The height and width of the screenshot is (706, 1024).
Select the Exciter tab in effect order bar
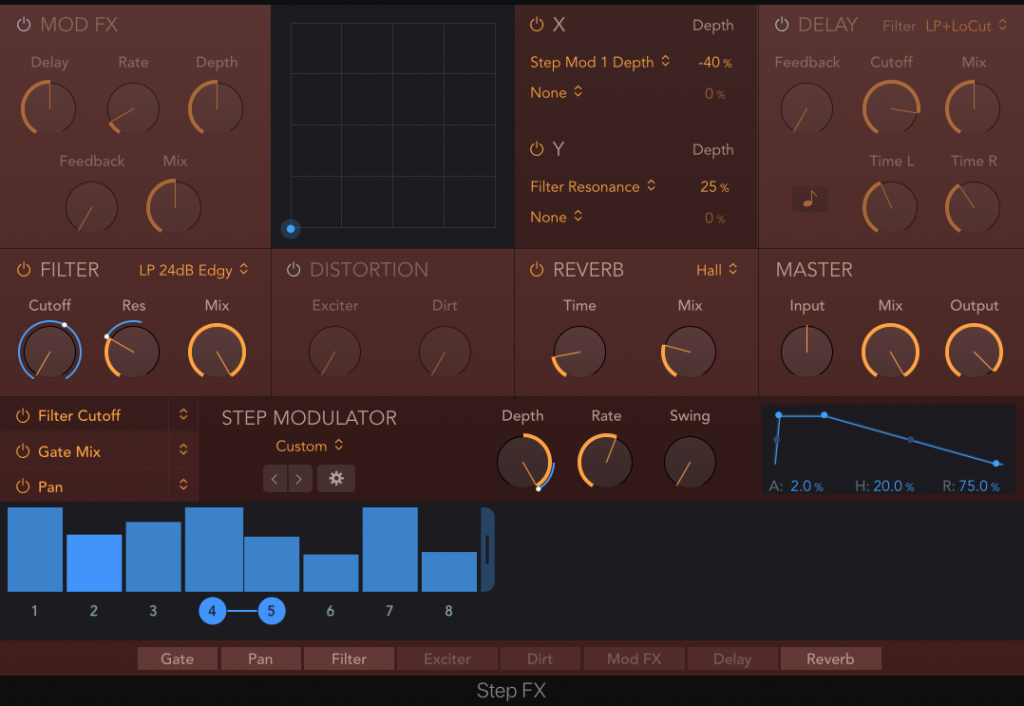pyautogui.click(x=447, y=659)
